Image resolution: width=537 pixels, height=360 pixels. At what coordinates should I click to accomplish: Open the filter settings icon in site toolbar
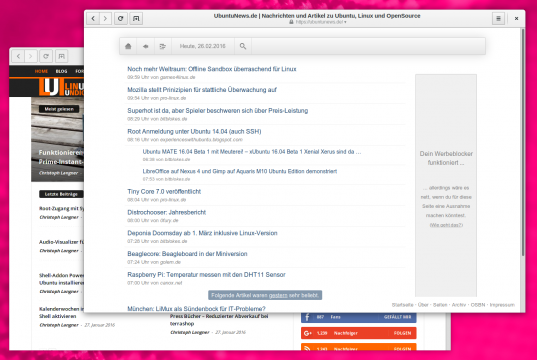point(163,46)
